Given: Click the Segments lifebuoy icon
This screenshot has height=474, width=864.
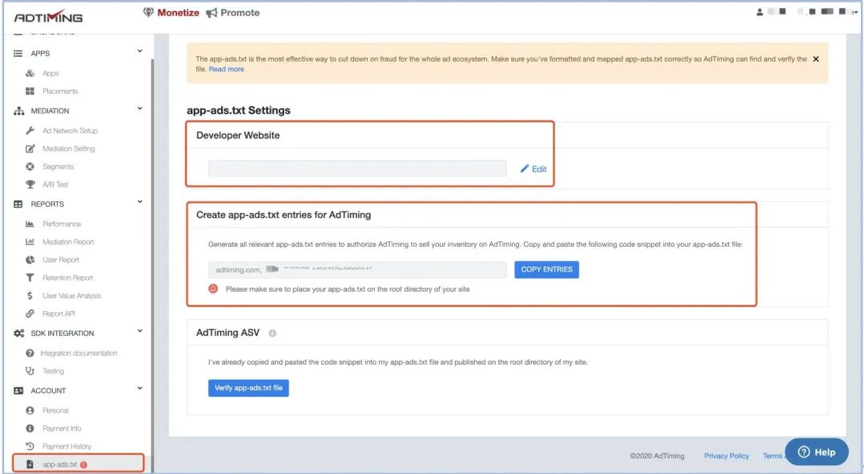Looking at the screenshot, I should (x=30, y=166).
